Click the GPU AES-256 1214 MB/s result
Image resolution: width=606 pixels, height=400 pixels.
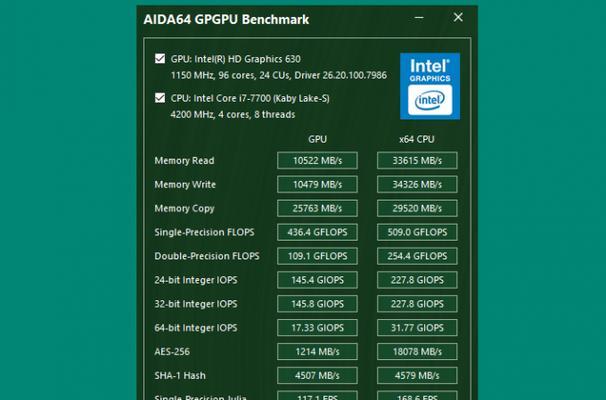pos(317,352)
